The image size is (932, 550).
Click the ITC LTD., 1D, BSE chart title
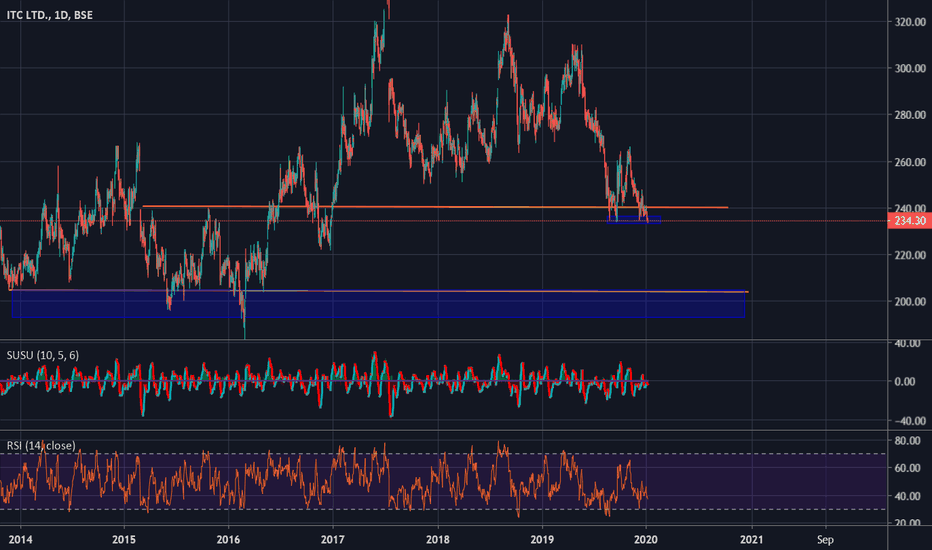(x=50, y=15)
